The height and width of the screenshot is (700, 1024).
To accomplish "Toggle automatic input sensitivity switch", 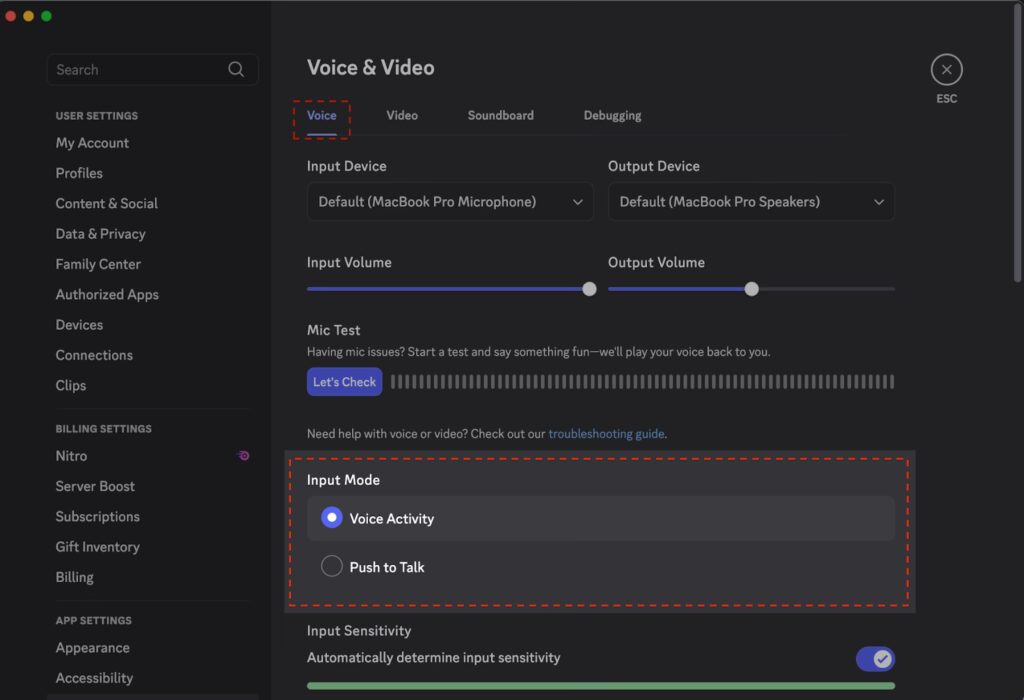I will pos(875,658).
